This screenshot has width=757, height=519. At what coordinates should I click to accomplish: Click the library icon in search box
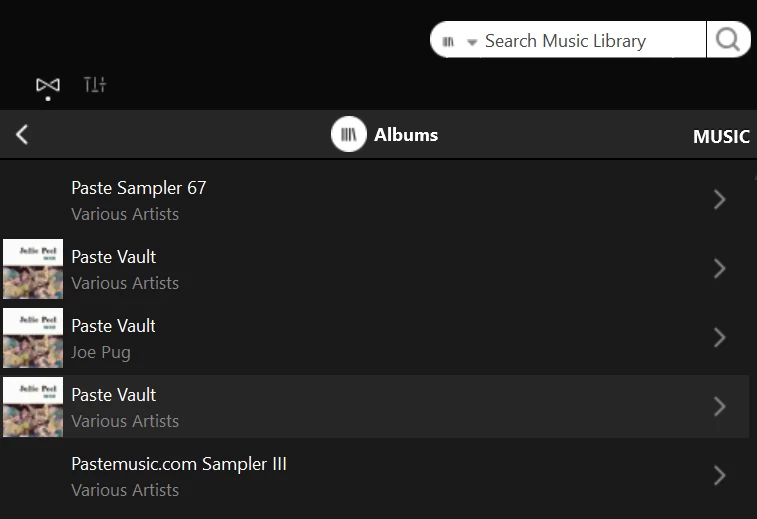pyautogui.click(x=449, y=42)
